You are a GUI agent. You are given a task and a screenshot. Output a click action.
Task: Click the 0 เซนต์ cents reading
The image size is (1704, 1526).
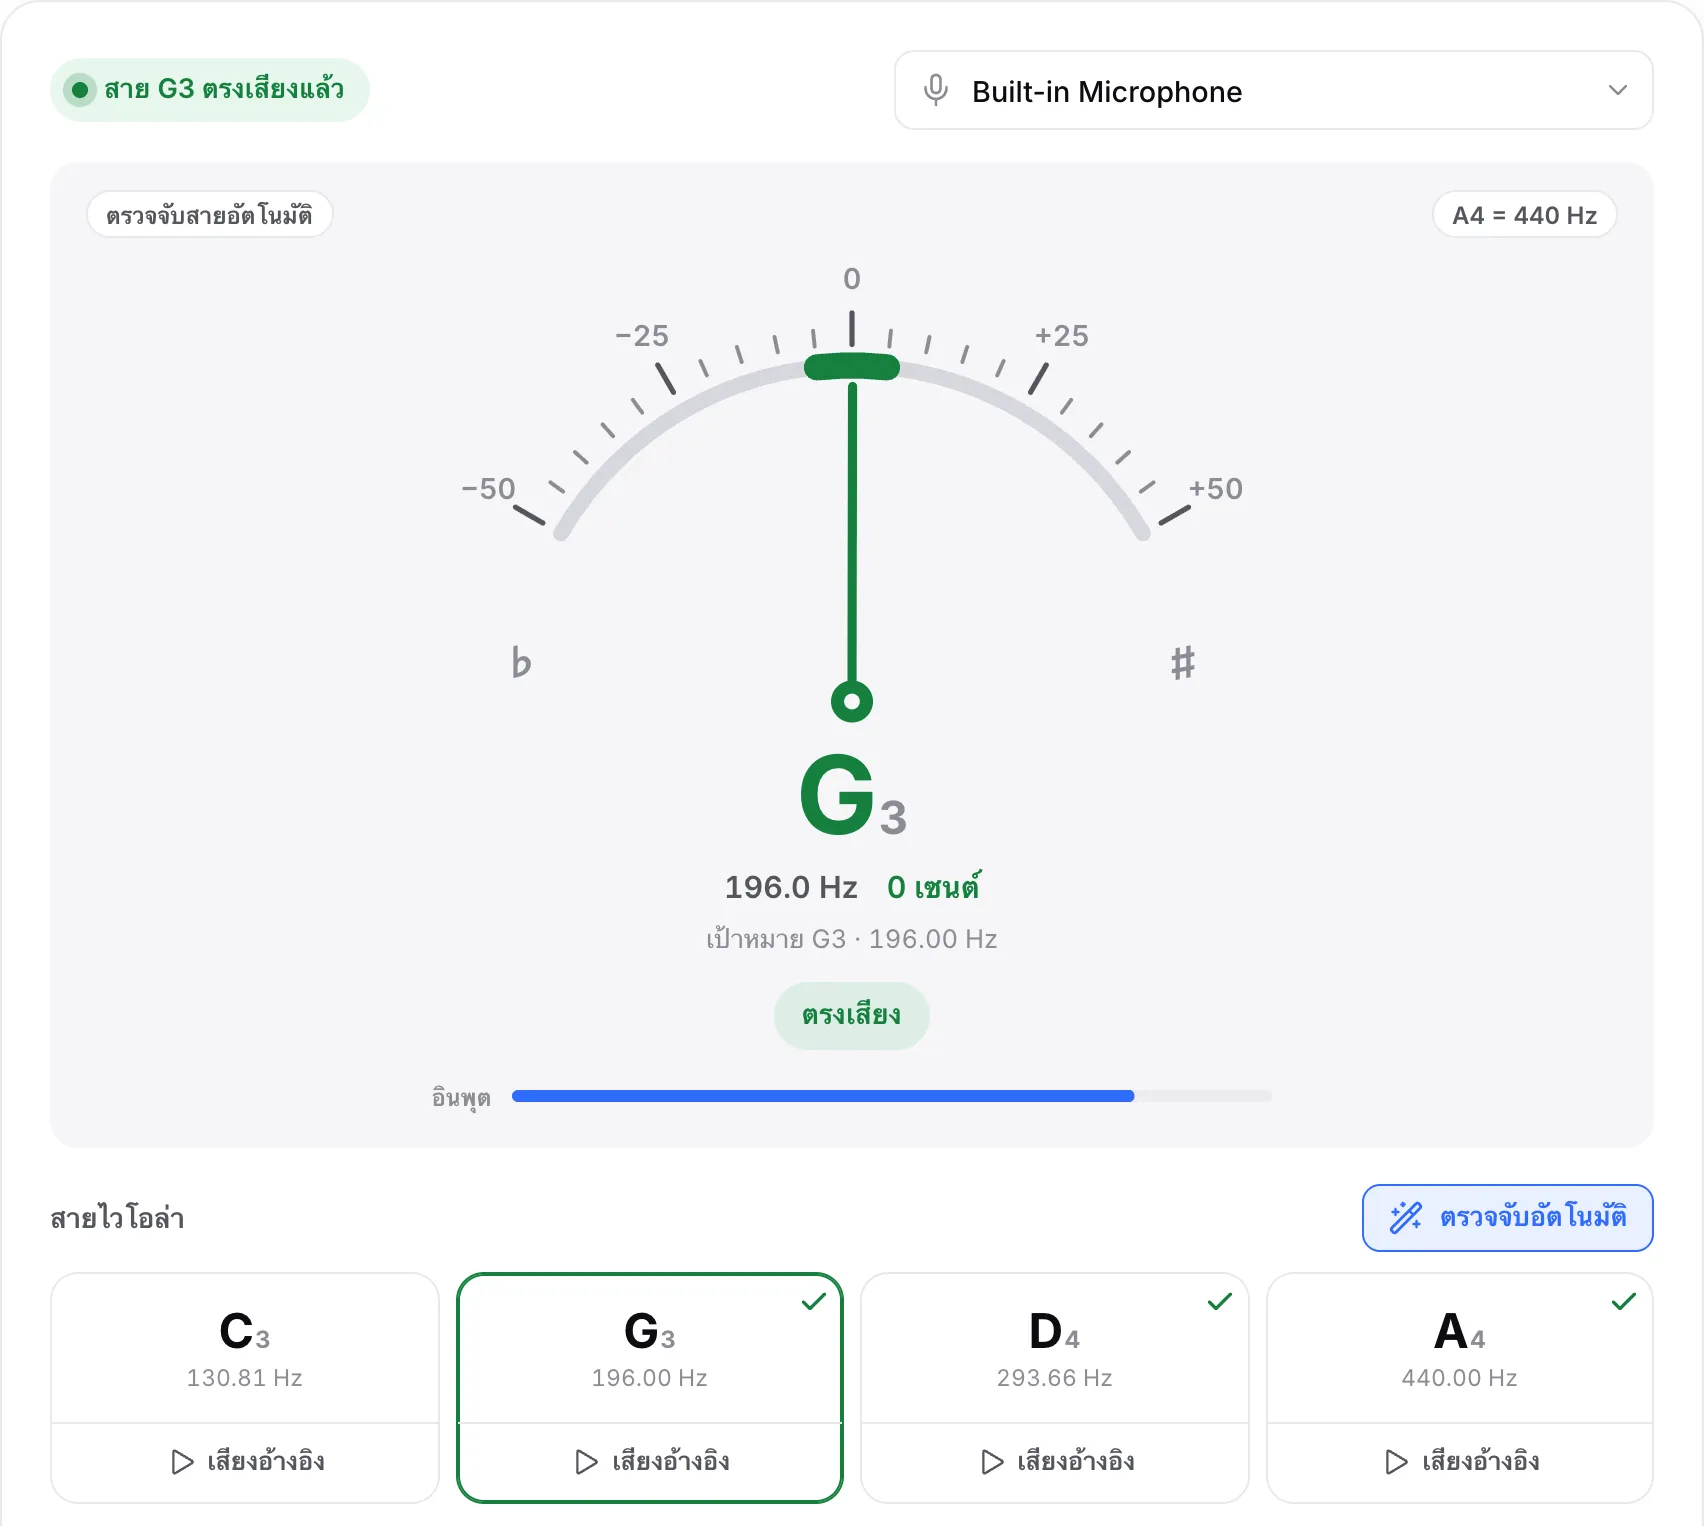(934, 887)
